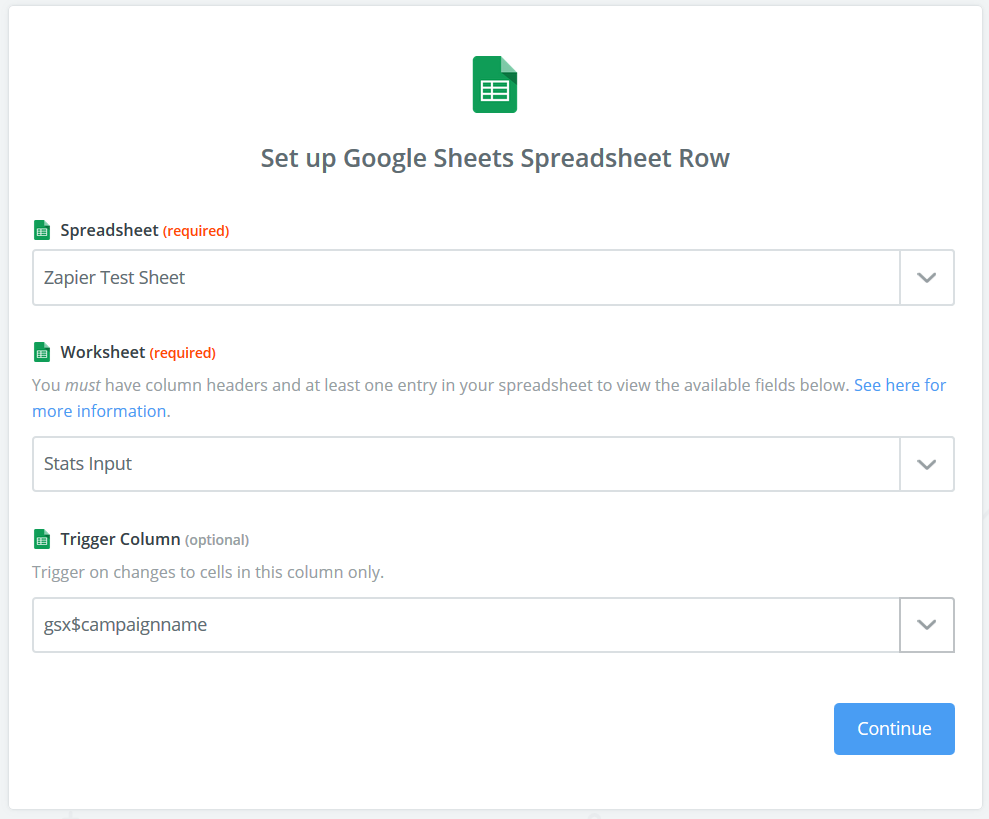The height and width of the screenshot is (819, 989).
Task: Click the large Google Sheets logo
Action: point(495,85)
